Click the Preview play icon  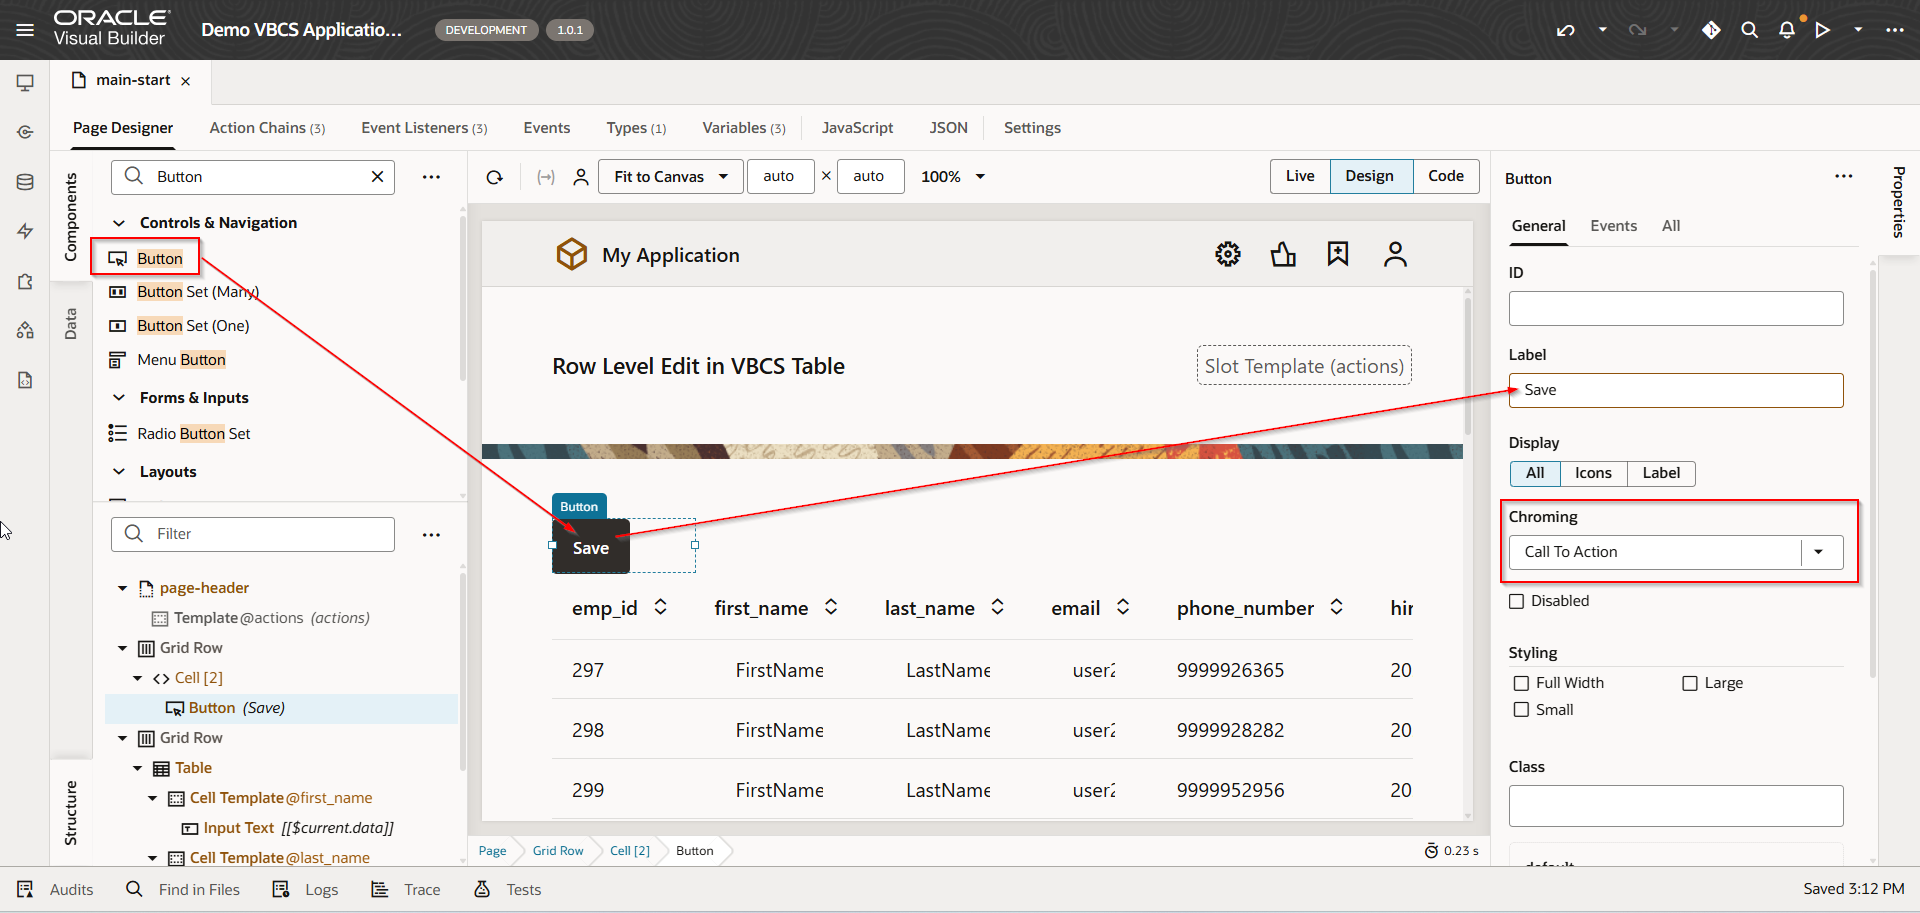point(1823,30)
